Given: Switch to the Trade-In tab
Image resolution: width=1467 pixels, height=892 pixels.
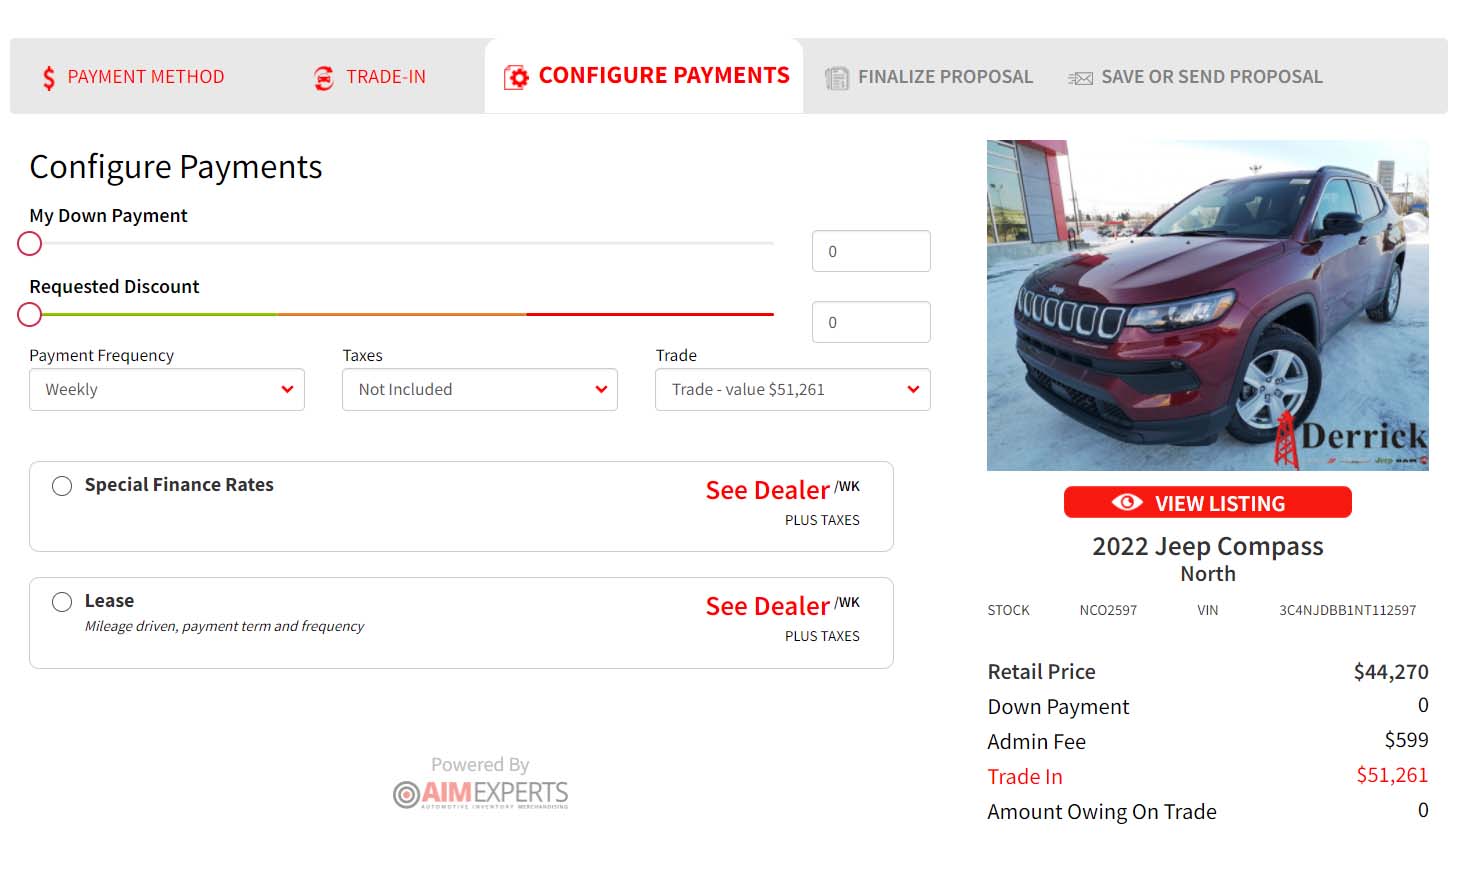Looking at the screenshot, I should tap(369, 77).
